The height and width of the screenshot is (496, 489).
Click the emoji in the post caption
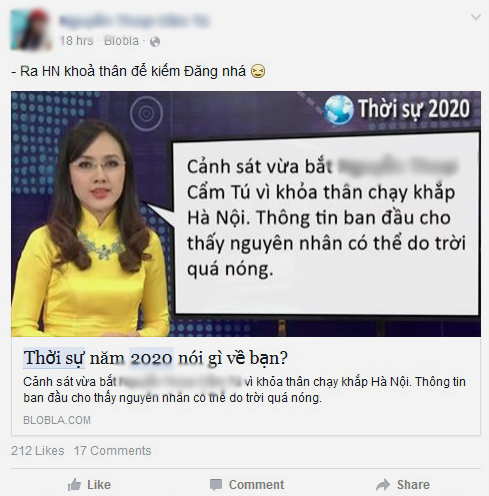pos(258,71)
